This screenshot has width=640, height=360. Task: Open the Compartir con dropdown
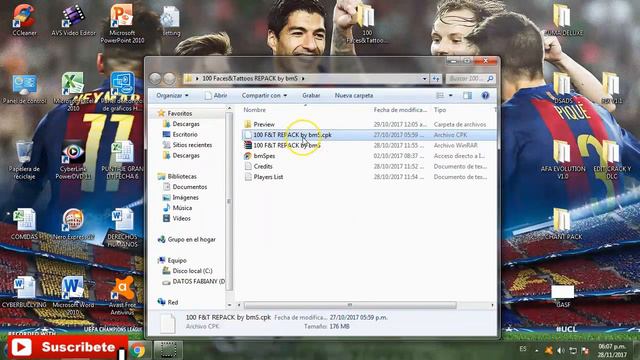[264, 96]
